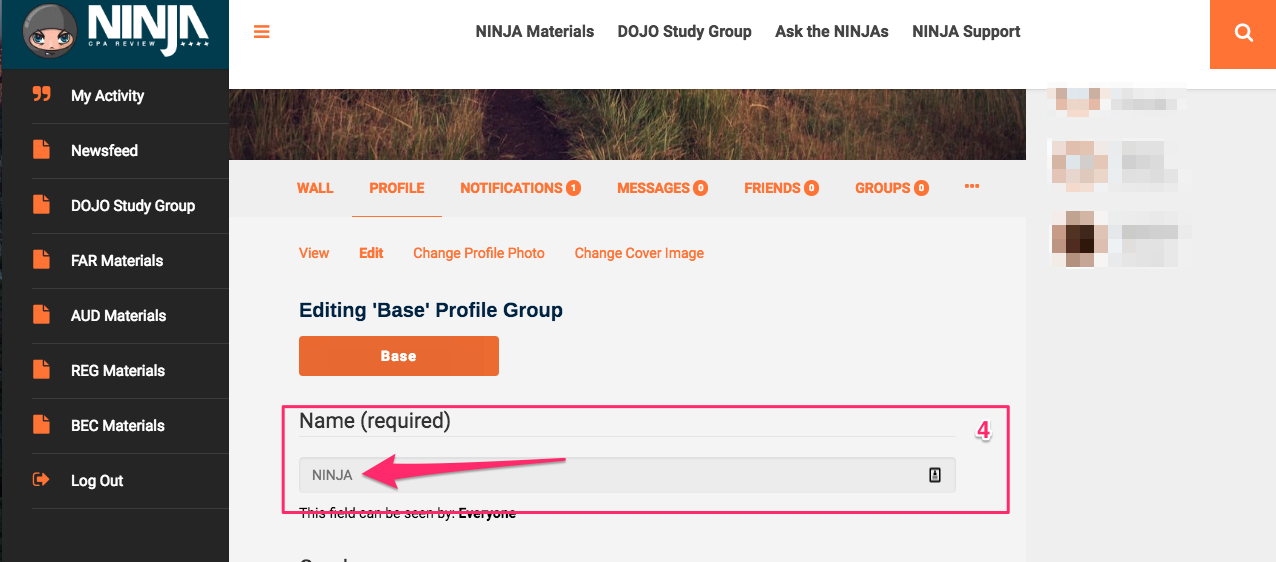
Task: Toggle the hamburger sidebar menu icon
Action: tap(262, 32)
